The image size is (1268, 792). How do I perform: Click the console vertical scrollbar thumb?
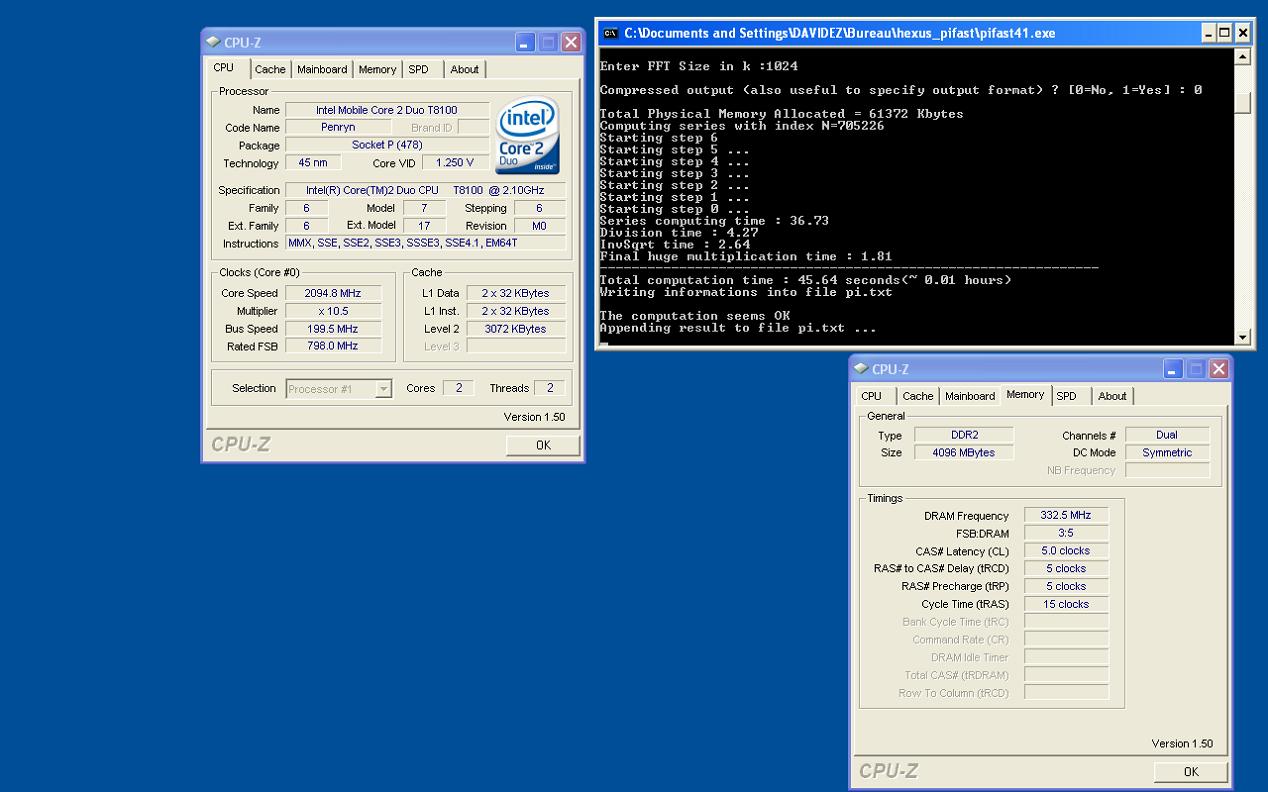click(1243, 102)
